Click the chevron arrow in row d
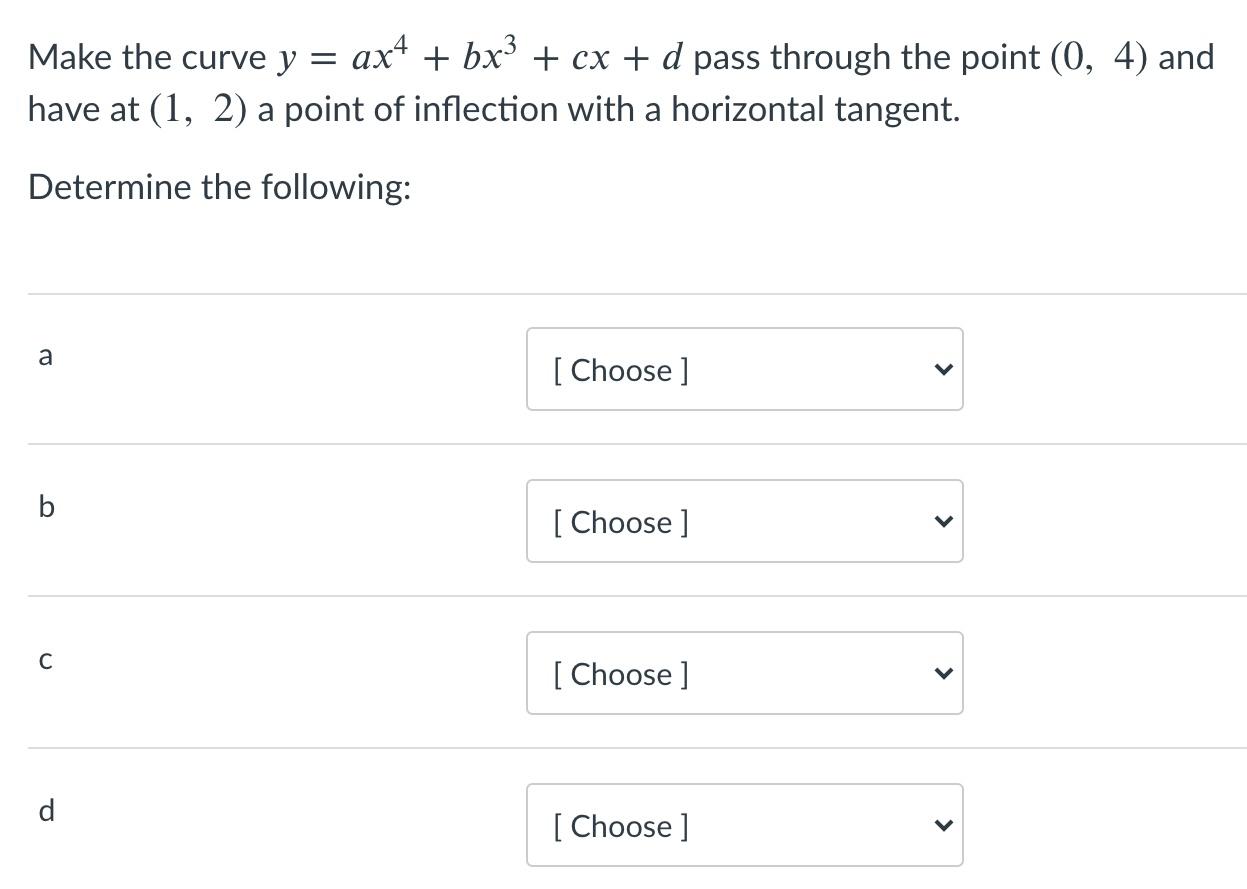 coord(941,826)
